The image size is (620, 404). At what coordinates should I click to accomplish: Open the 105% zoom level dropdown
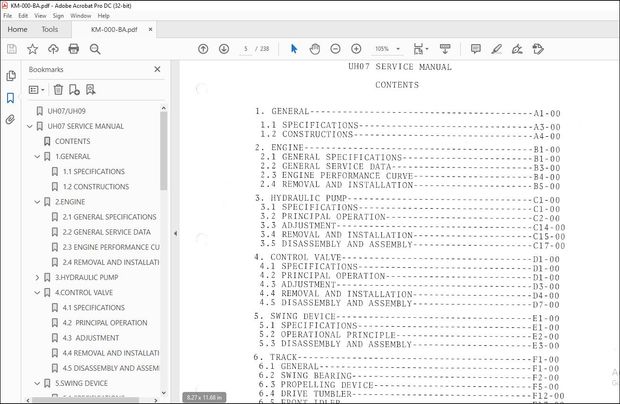click(x=386, y=48)
